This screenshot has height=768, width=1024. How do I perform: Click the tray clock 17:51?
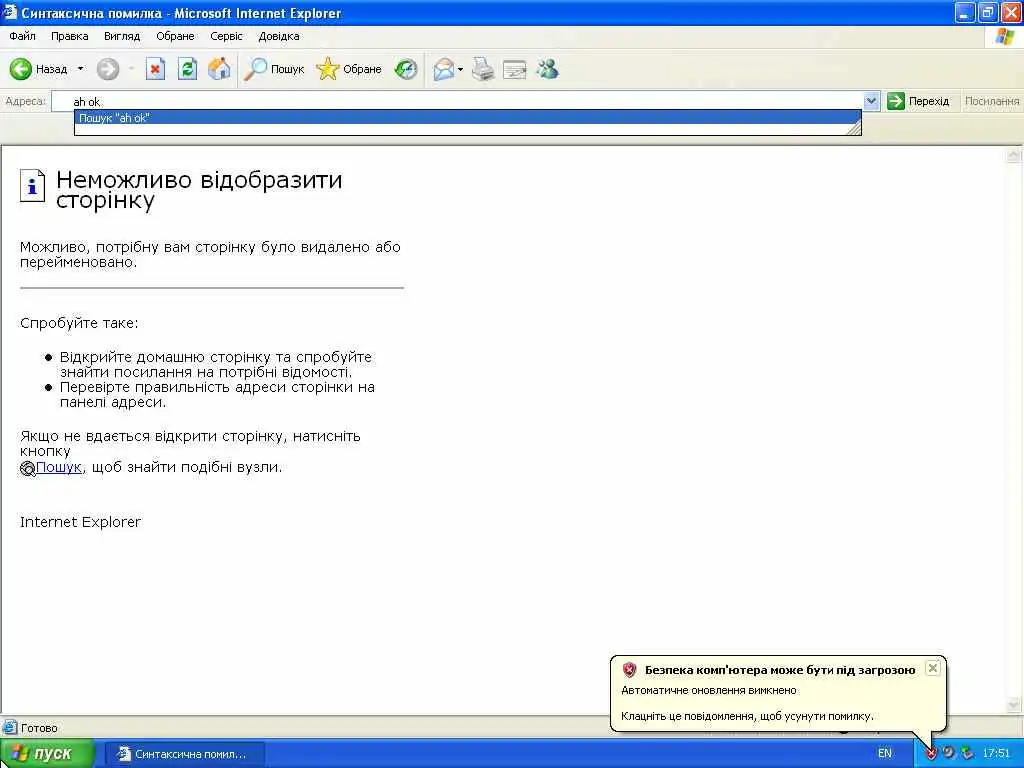[x=997, y=753]
